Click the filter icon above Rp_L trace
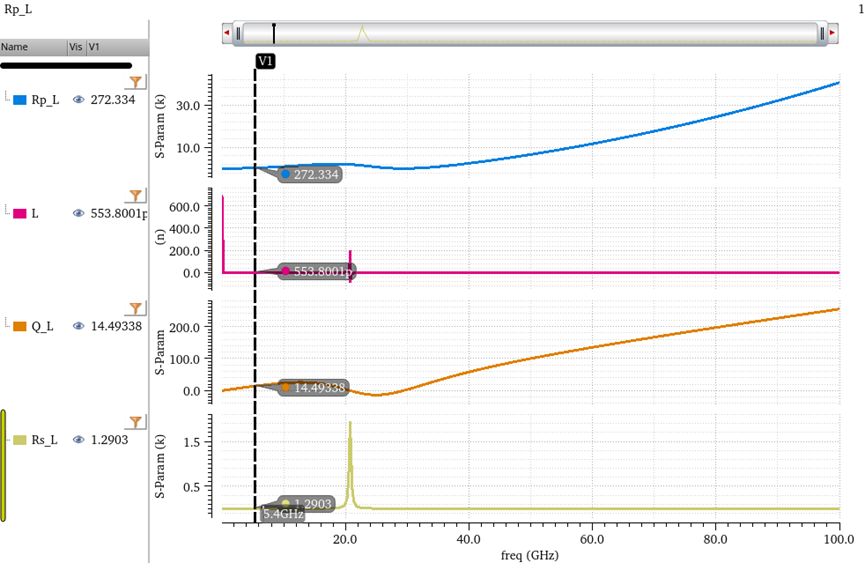865x563 pixels. tap(137, 81)
